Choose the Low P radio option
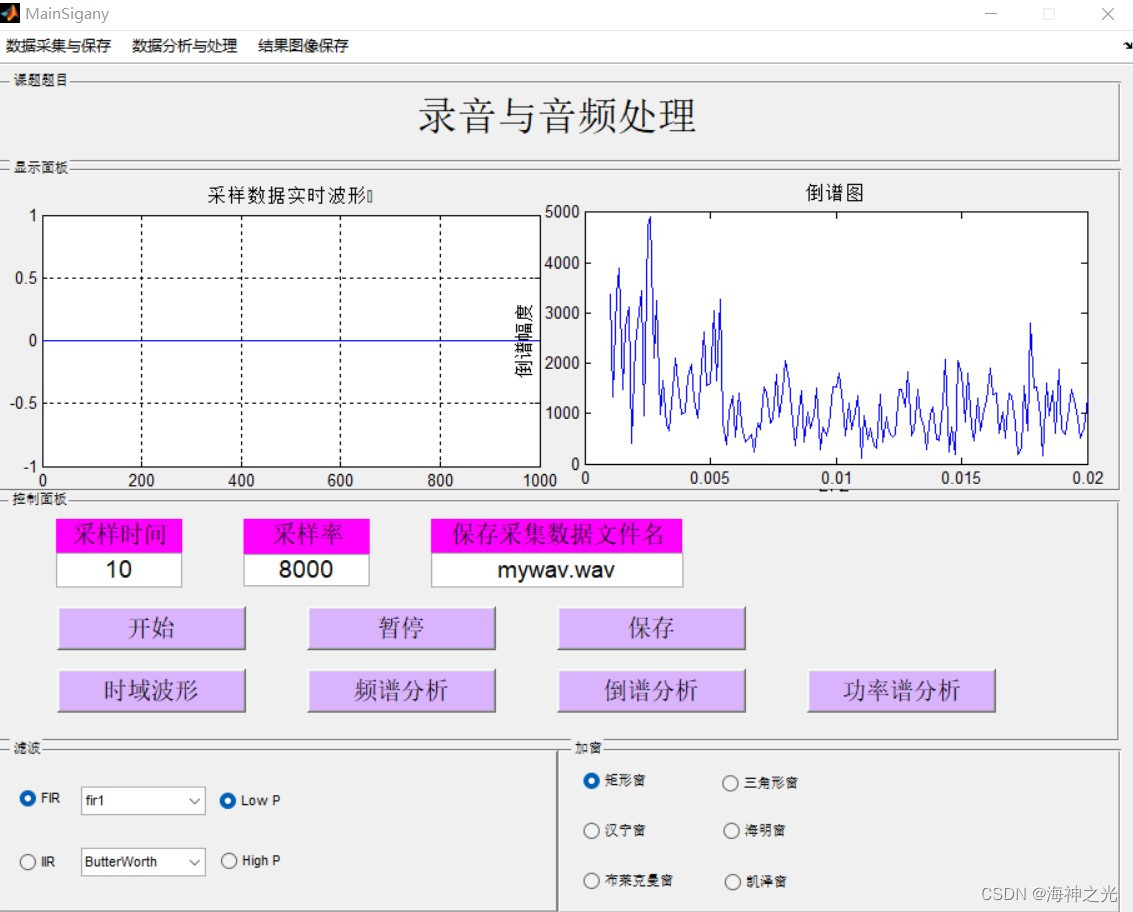This screenshot has width=1133, height=912. pyautogui.click(x=228, y=801)
